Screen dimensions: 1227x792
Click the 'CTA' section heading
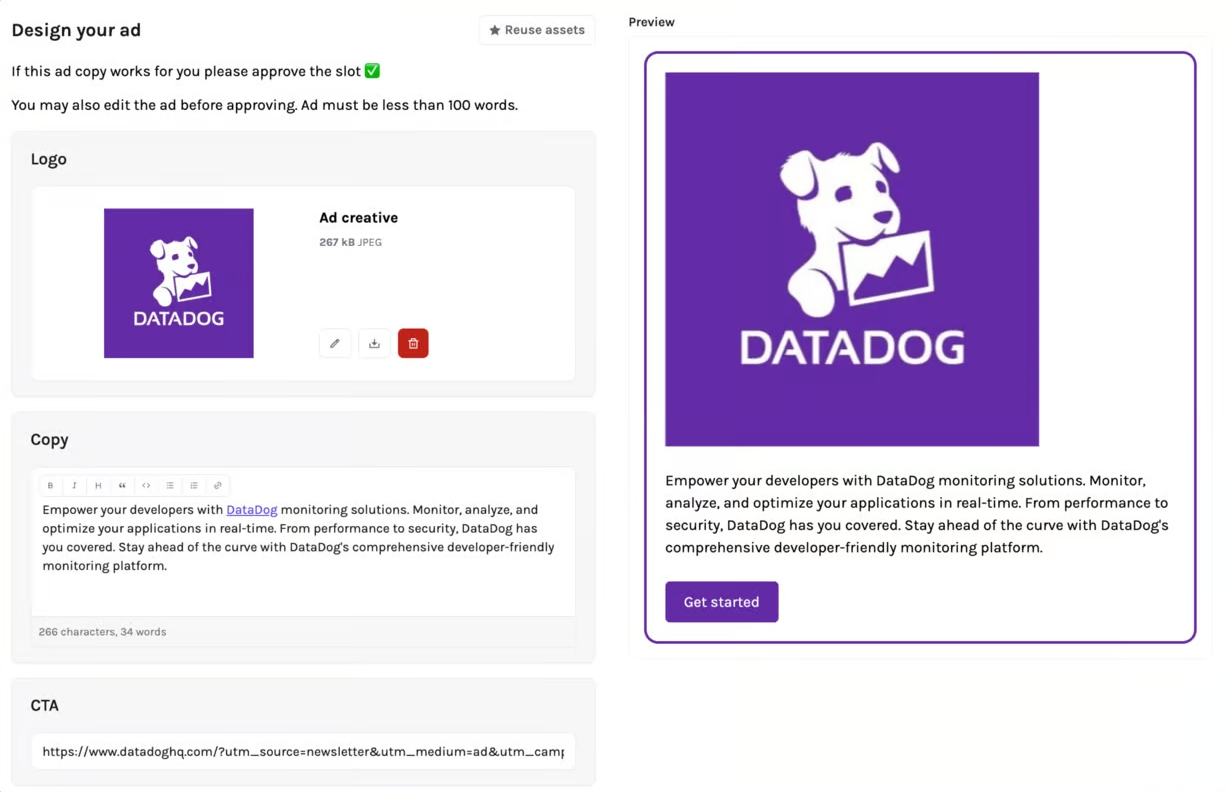click(45, 705)
